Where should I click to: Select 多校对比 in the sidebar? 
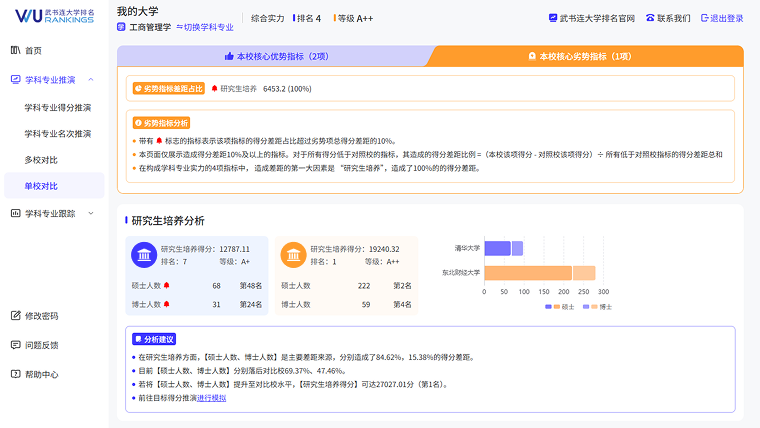pos(41,160)
